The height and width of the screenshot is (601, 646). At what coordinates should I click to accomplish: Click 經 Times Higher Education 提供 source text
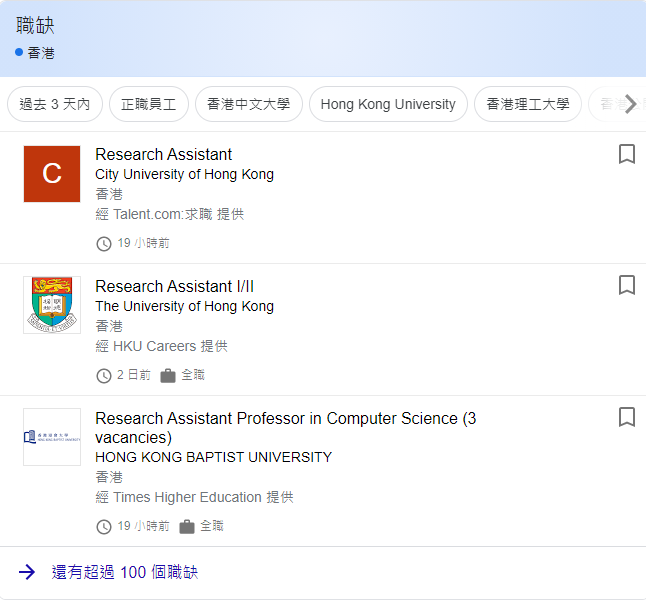tap(194, 497)
